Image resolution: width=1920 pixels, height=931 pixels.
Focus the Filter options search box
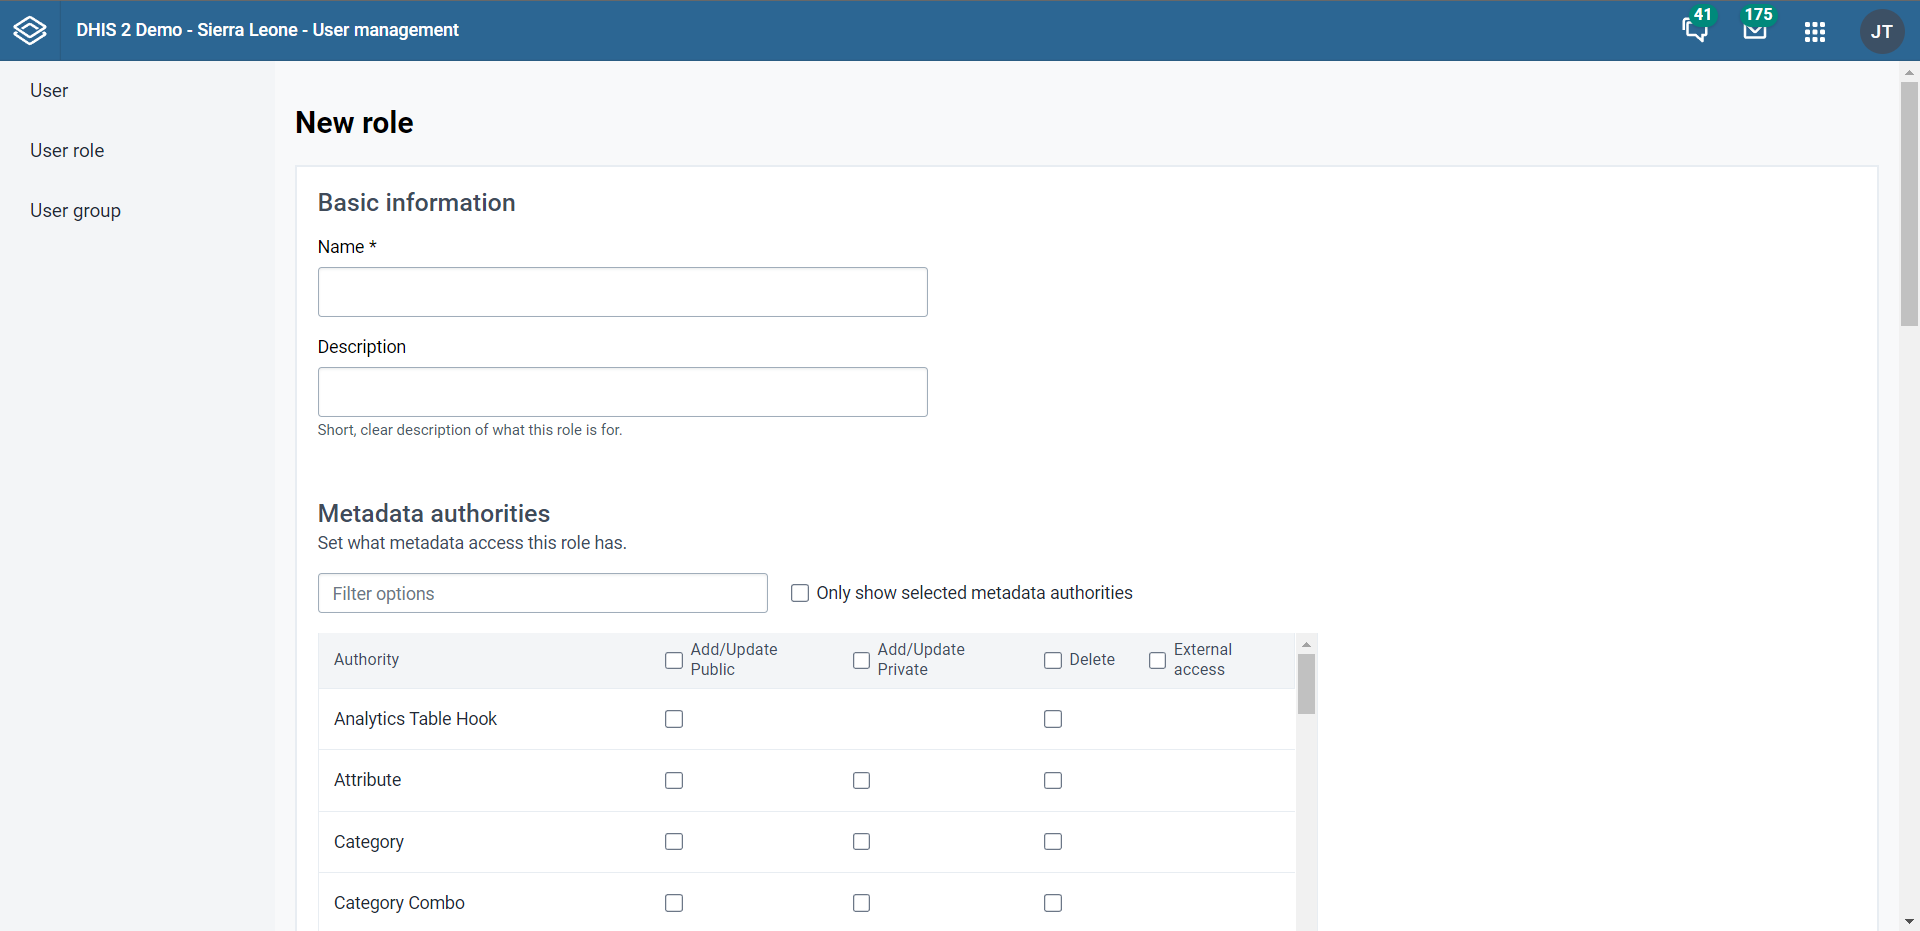point(542,593)
